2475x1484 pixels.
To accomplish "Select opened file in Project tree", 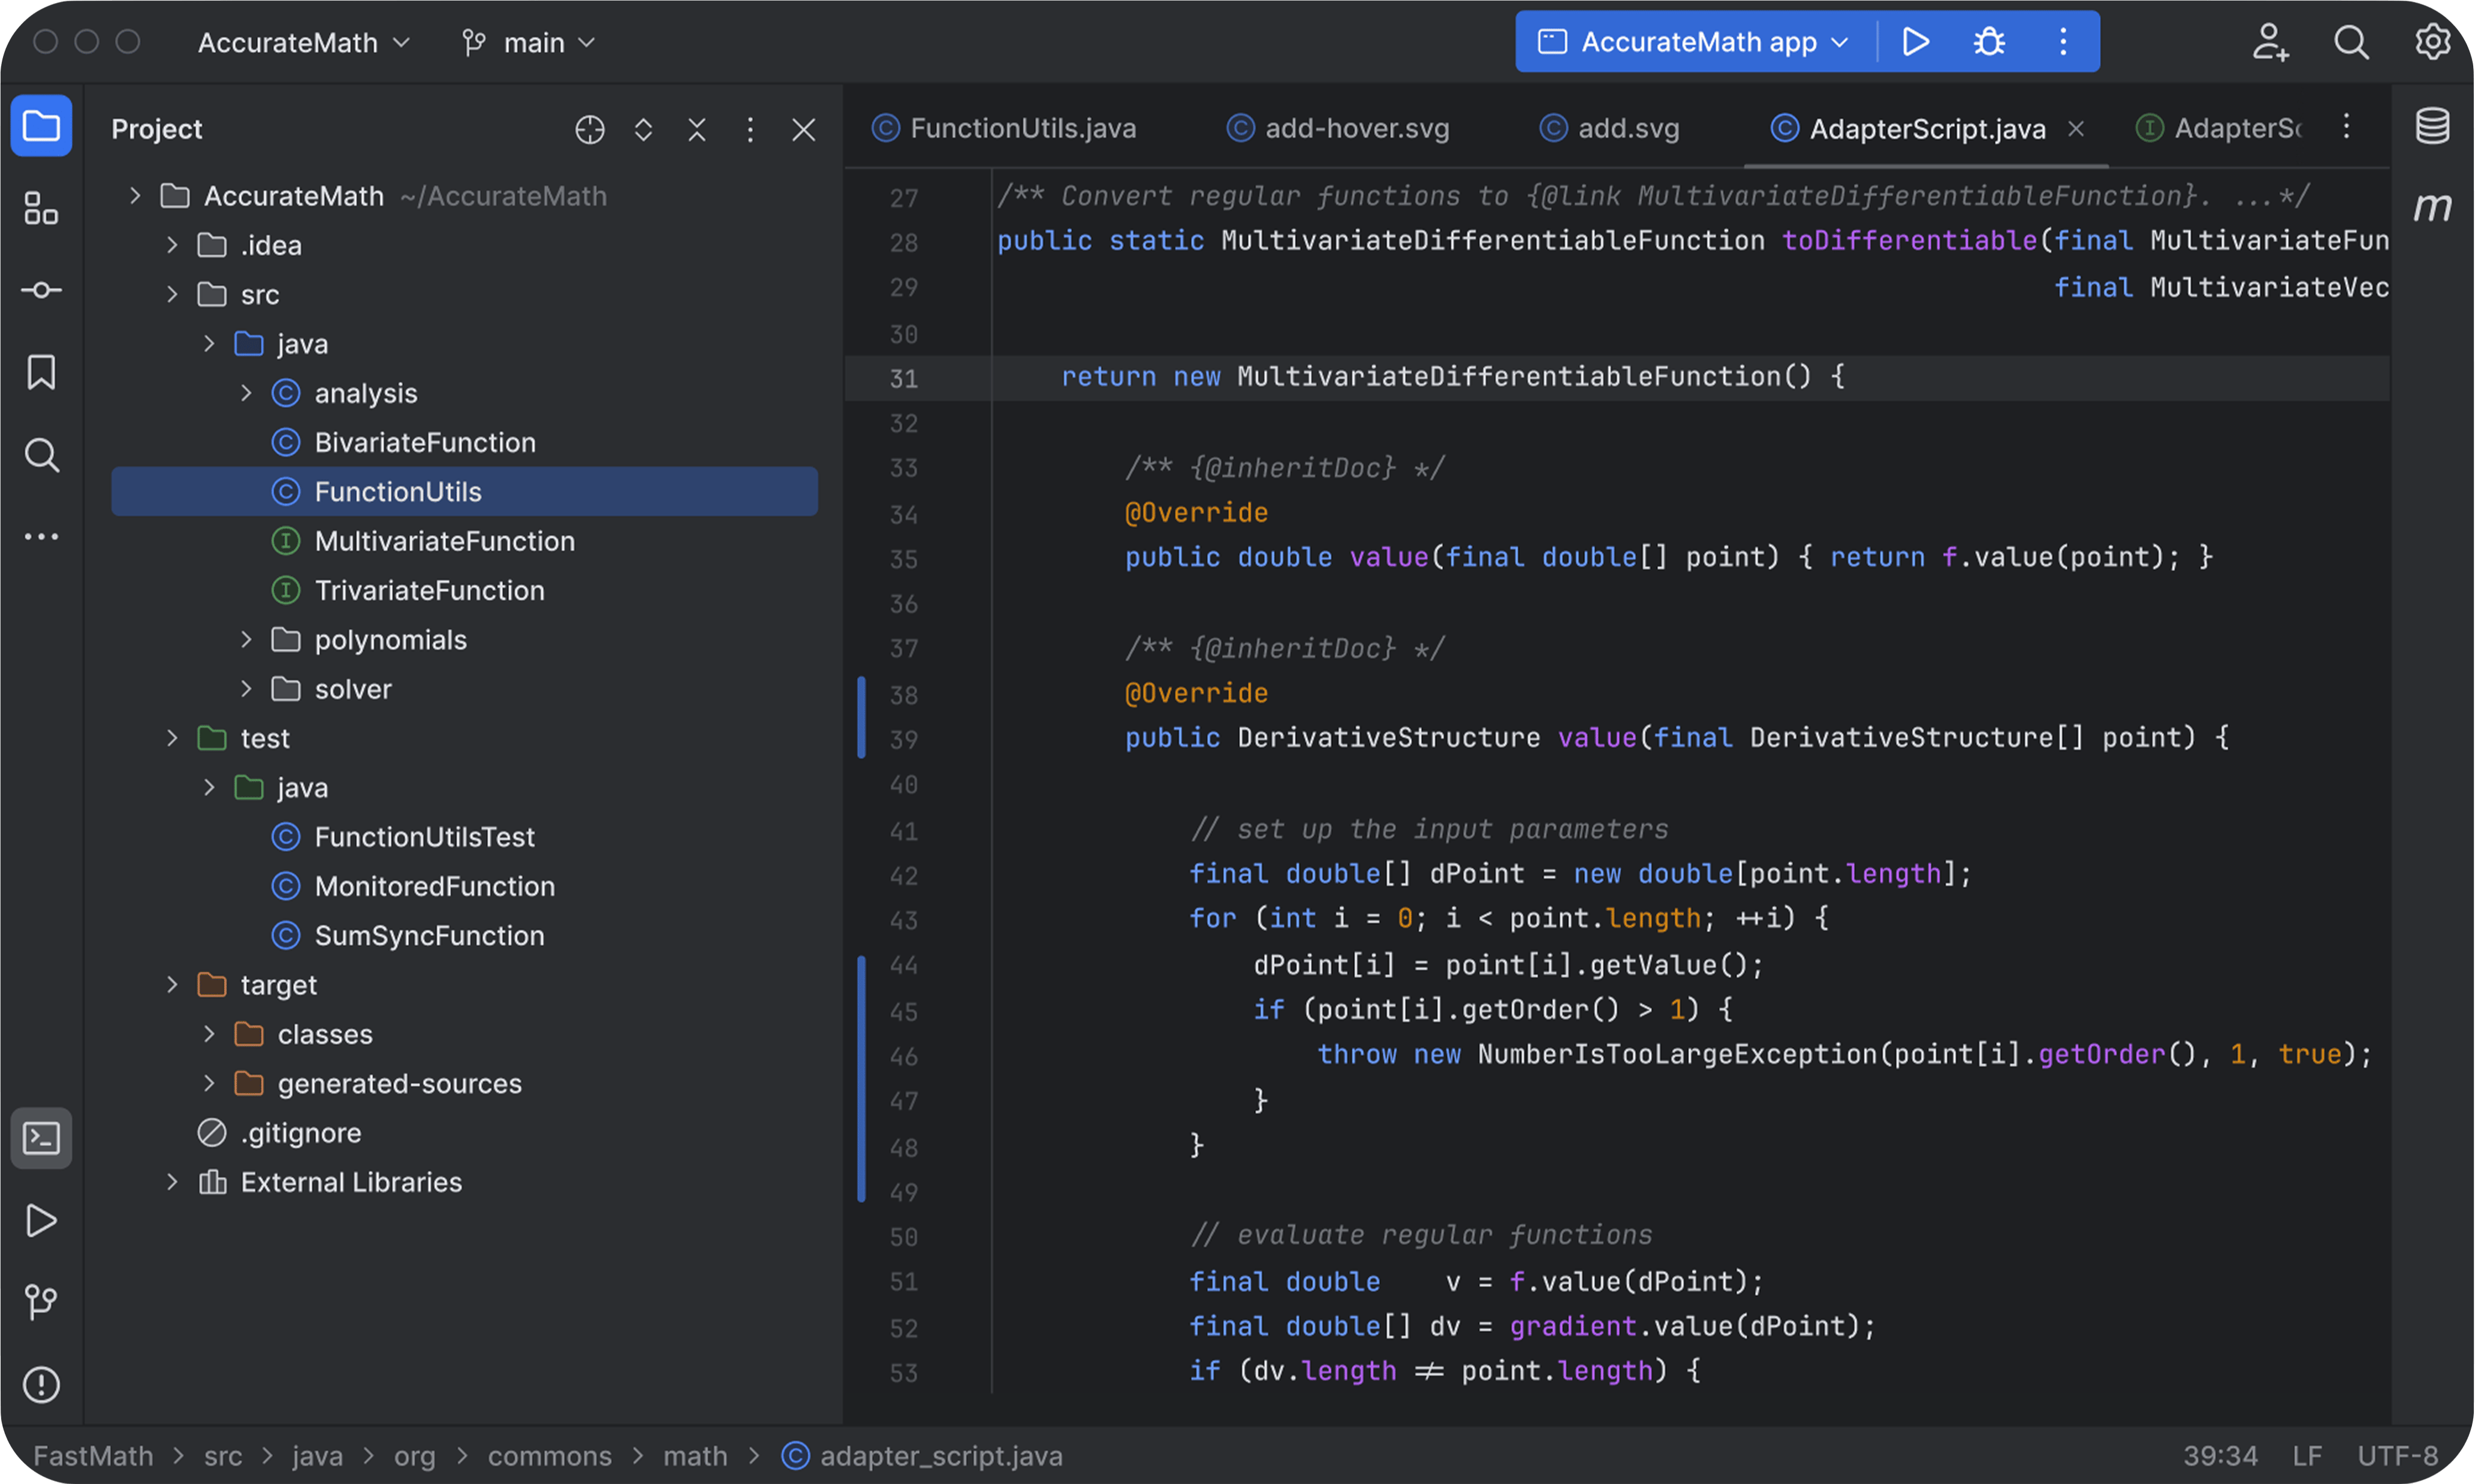I will point(590,129).
